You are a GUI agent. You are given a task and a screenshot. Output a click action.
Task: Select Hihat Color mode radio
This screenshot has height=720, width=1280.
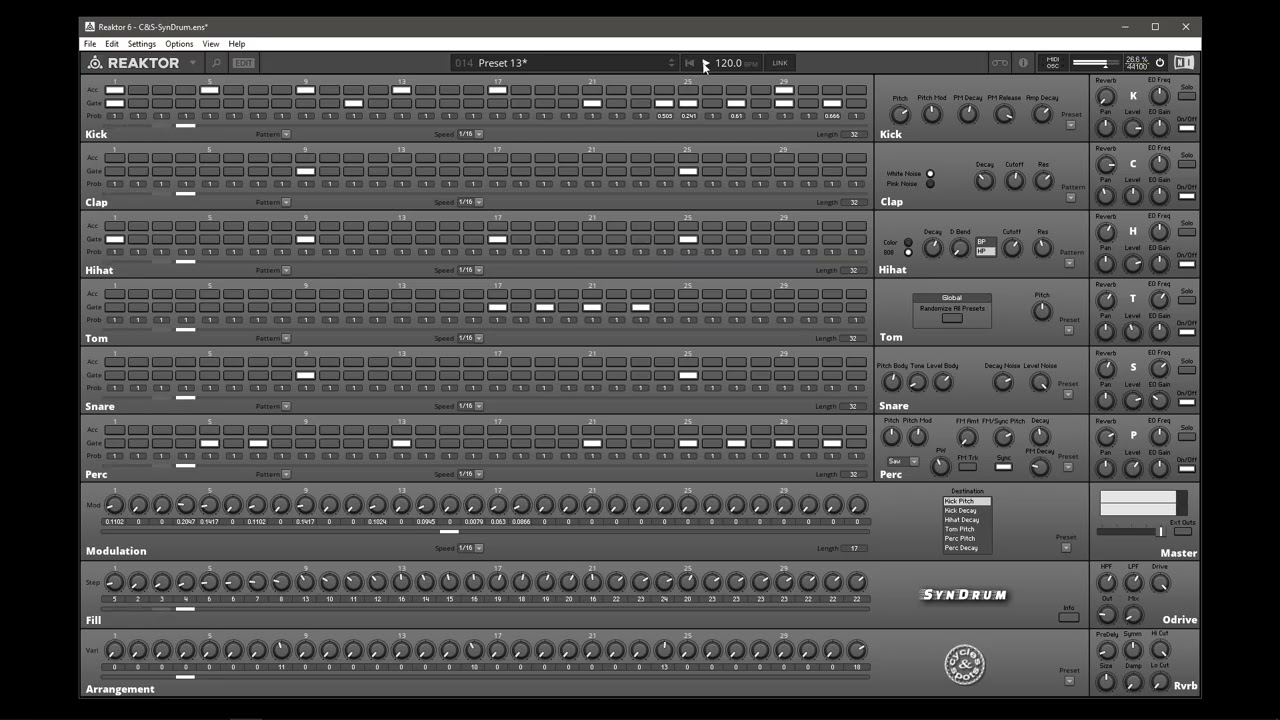point(908,242)
